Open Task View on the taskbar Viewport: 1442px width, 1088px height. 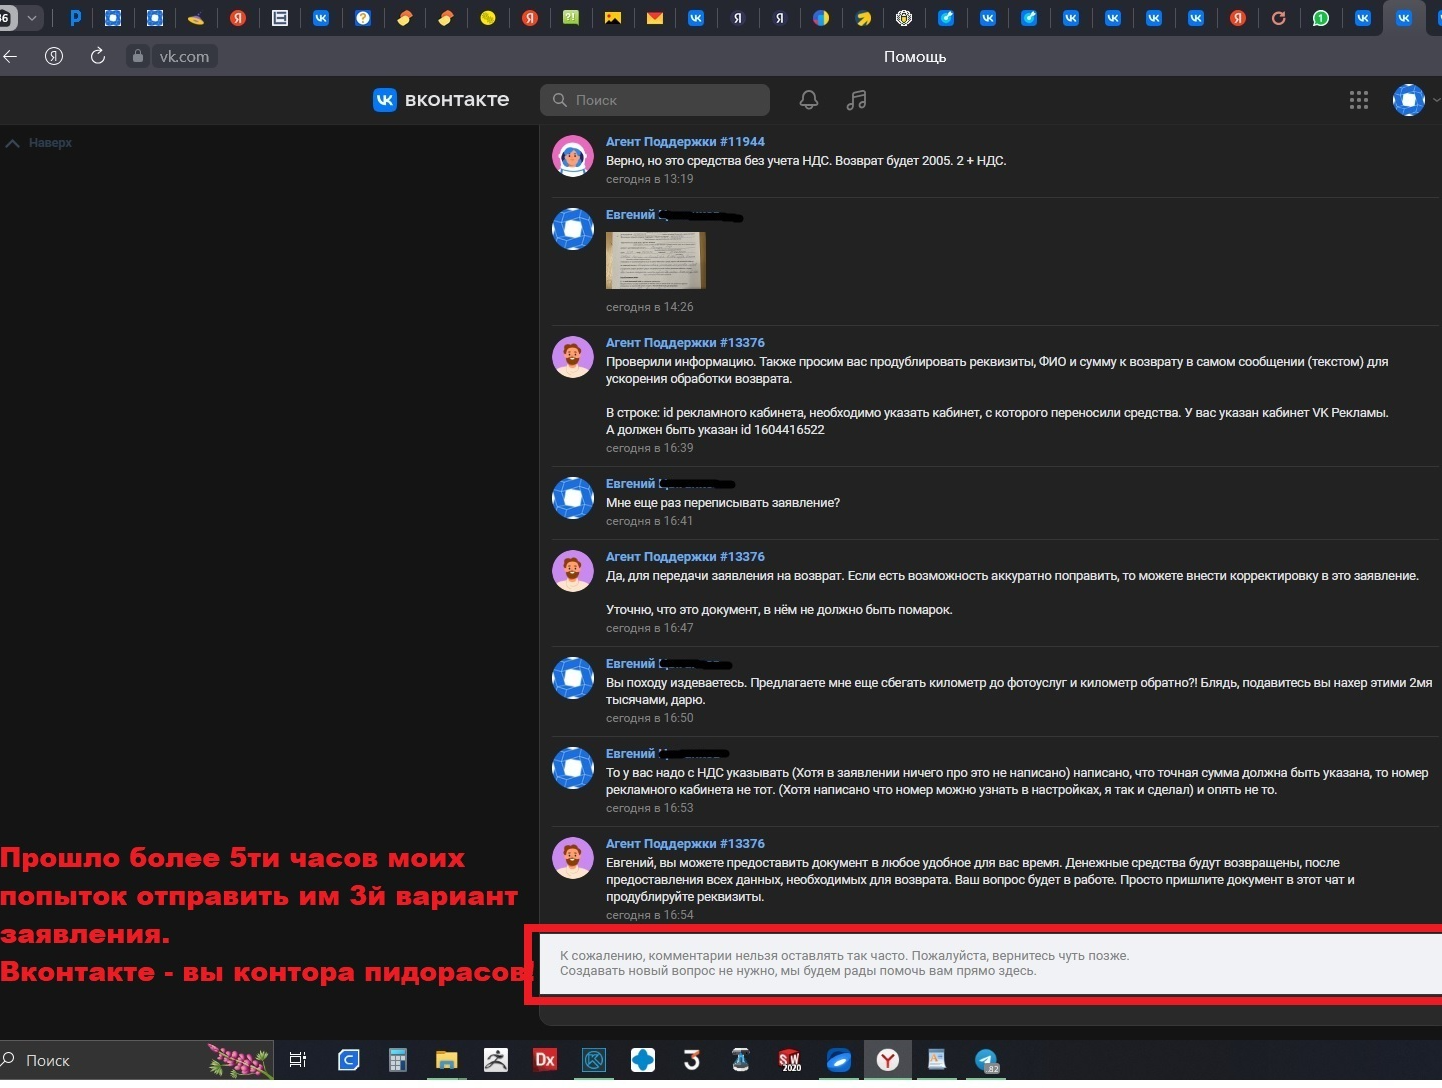pyautogui.click(x=298, y=1060)
